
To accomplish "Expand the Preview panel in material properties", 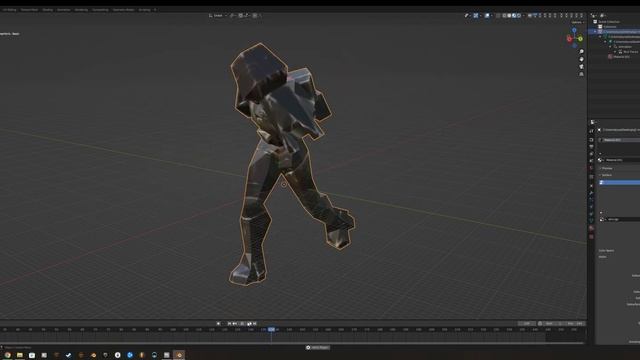I will click(607, 168).
